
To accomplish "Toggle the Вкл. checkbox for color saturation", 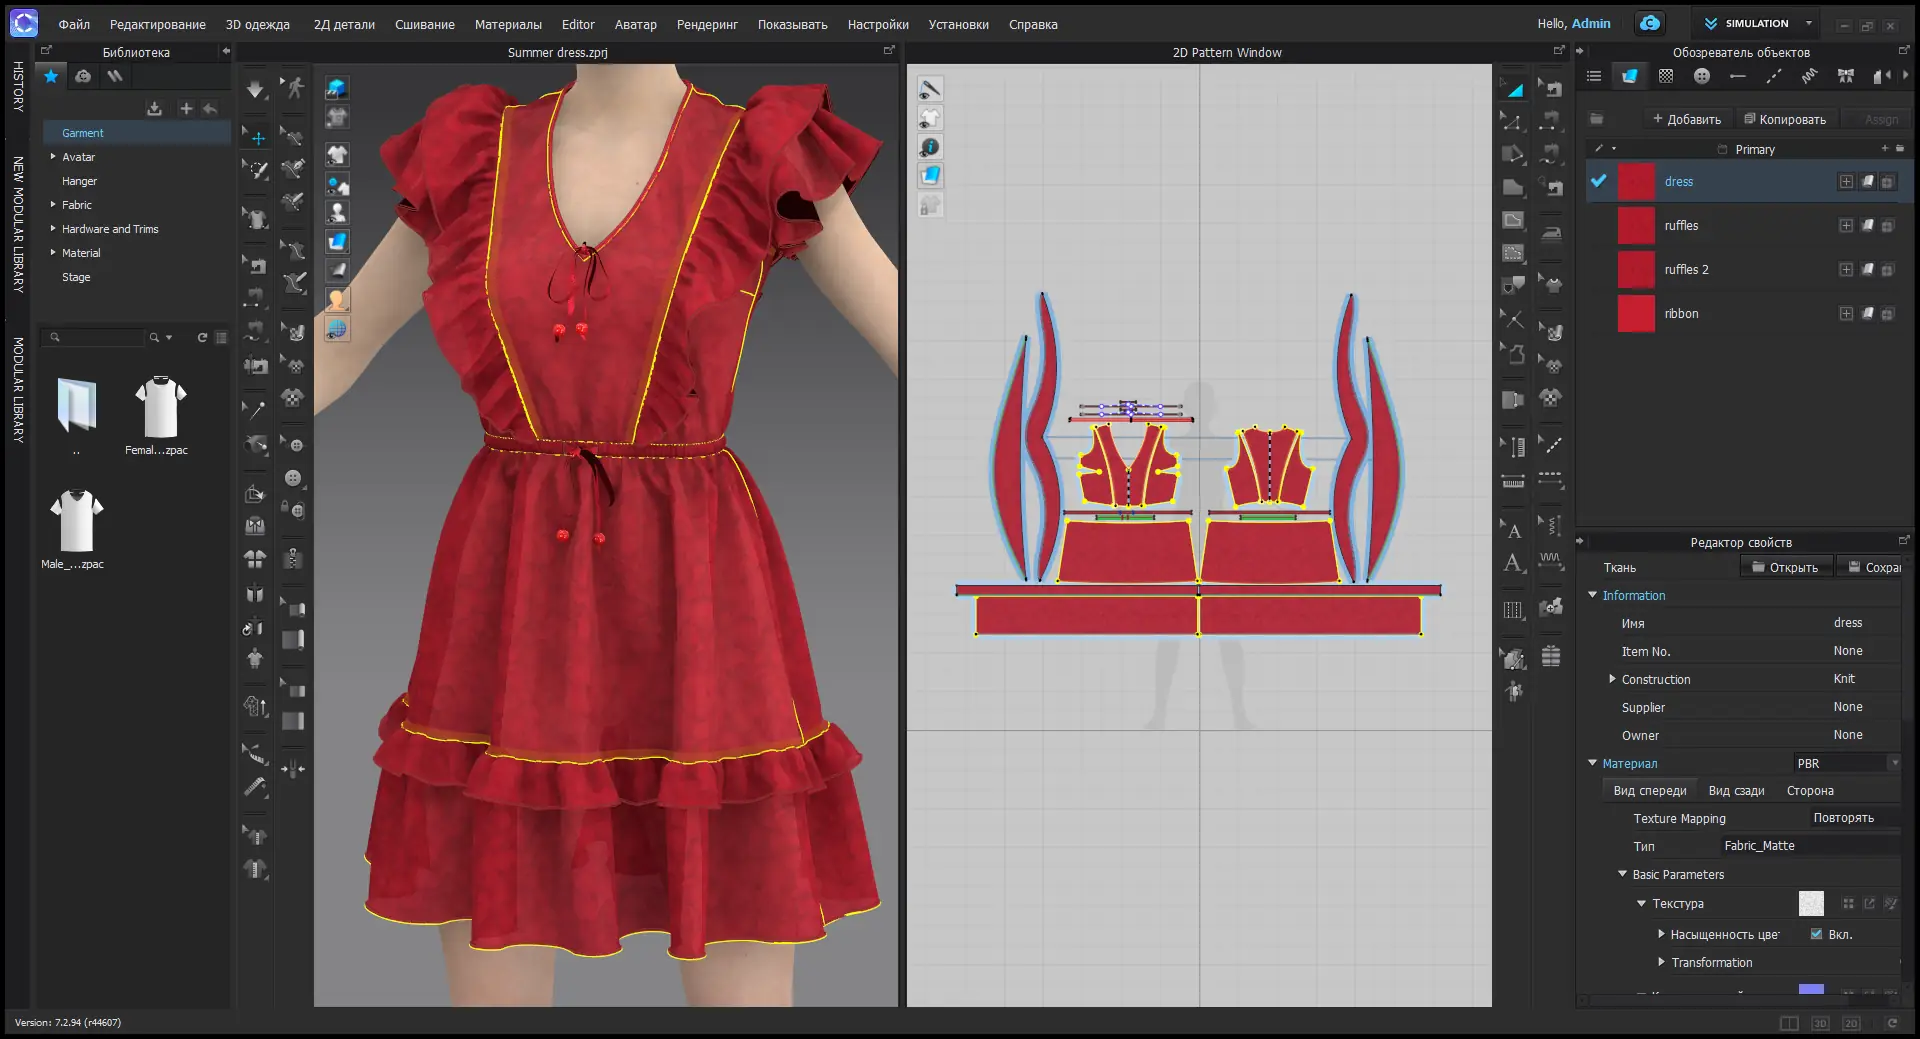I will click(x=1816, y=934).
